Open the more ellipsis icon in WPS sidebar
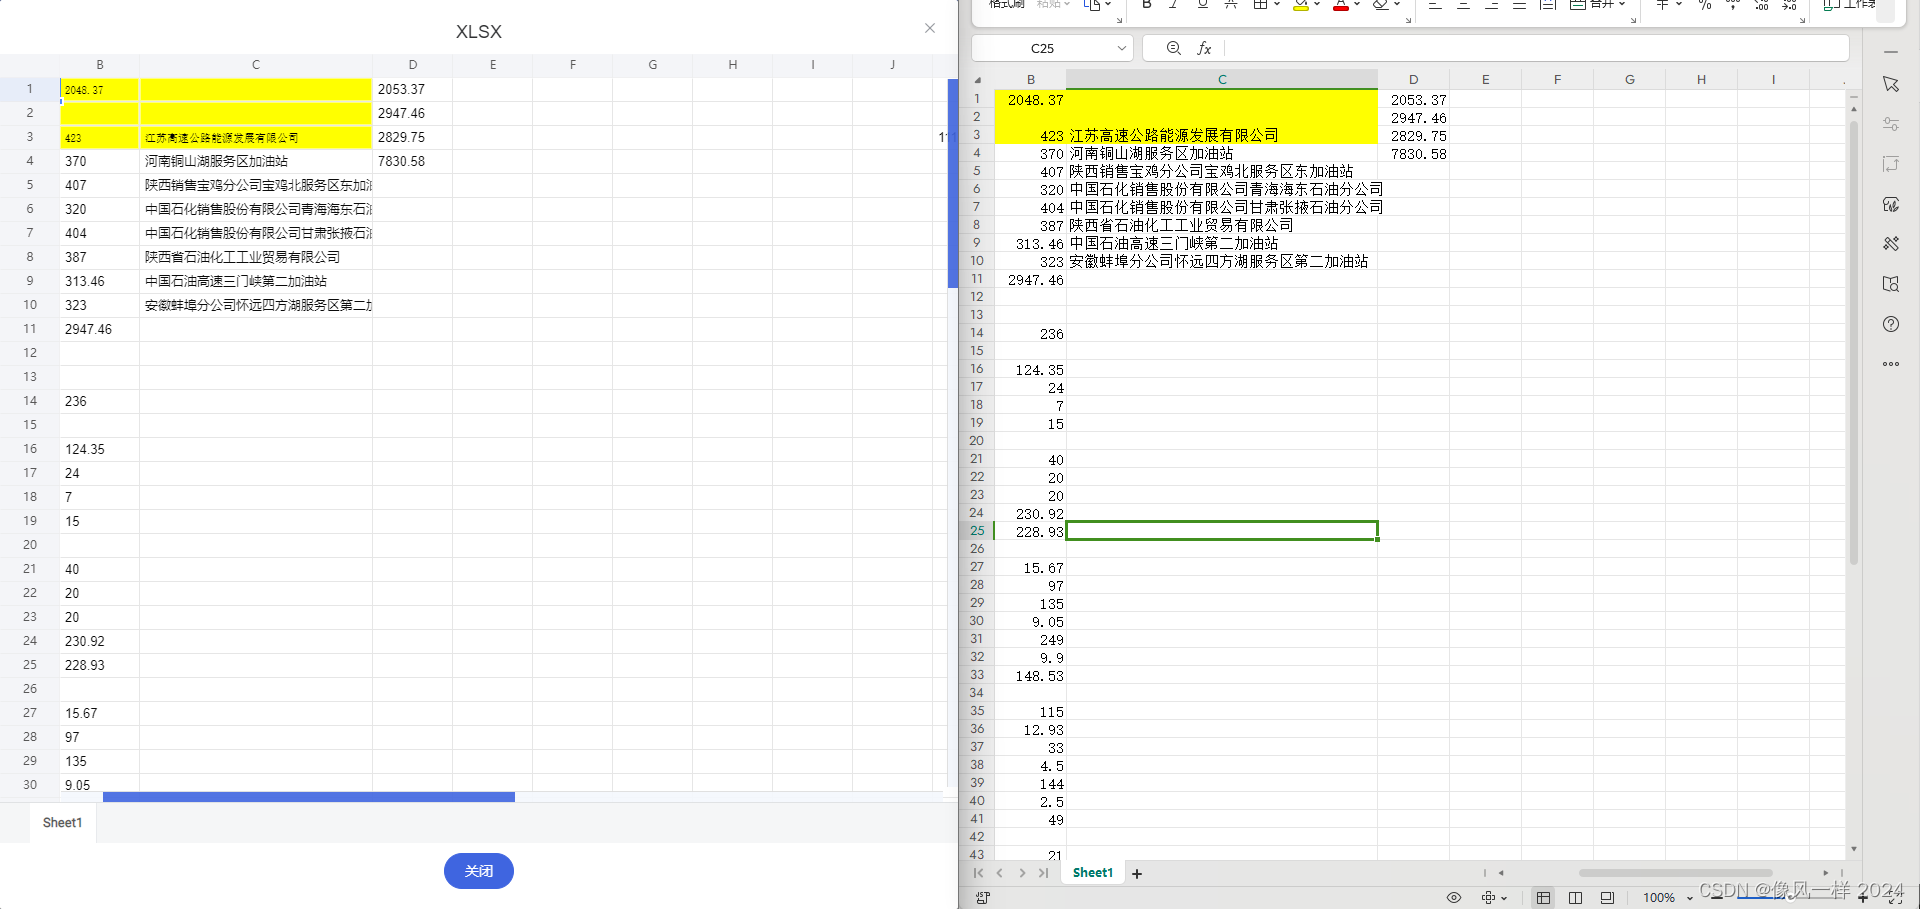The width and height of the screenshot is (1920, 909). (1890, 364)
